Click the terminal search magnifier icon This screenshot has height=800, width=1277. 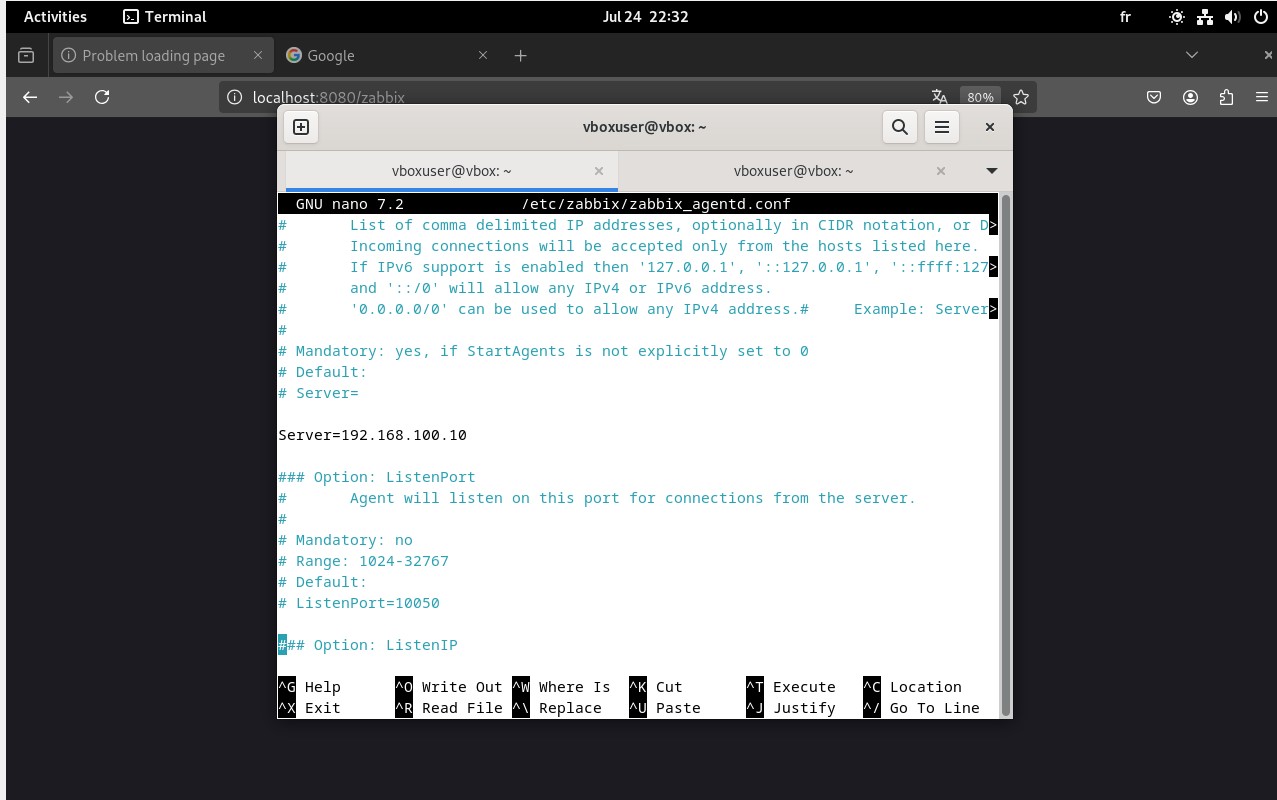pos(900,127)
